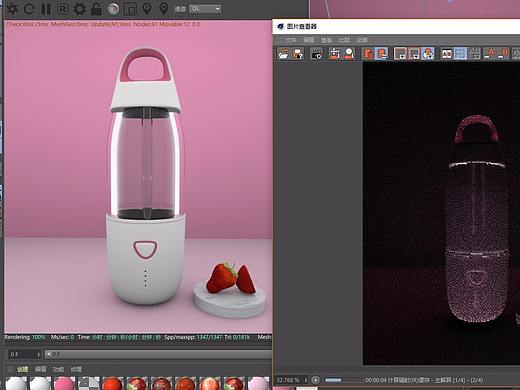Viewport: 520px width, 390px height.
Task: Click the round plus button beside zoom field
Action: 315,380
